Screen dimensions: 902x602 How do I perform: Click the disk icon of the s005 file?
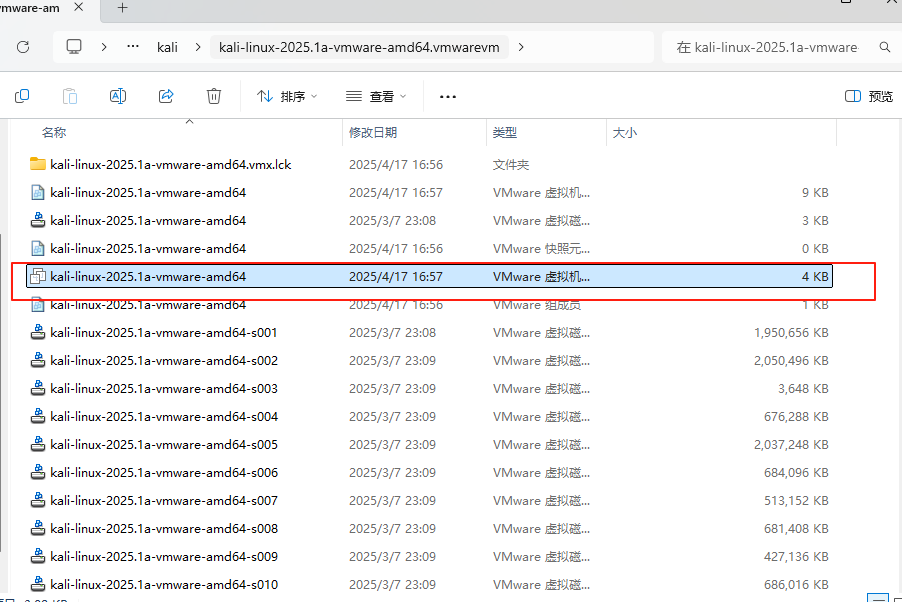38,444
